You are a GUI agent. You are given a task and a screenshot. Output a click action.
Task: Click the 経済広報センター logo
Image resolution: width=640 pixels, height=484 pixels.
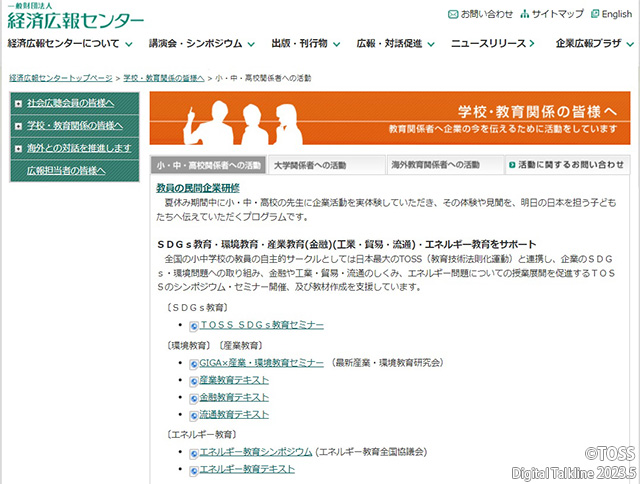click(75, 18)
